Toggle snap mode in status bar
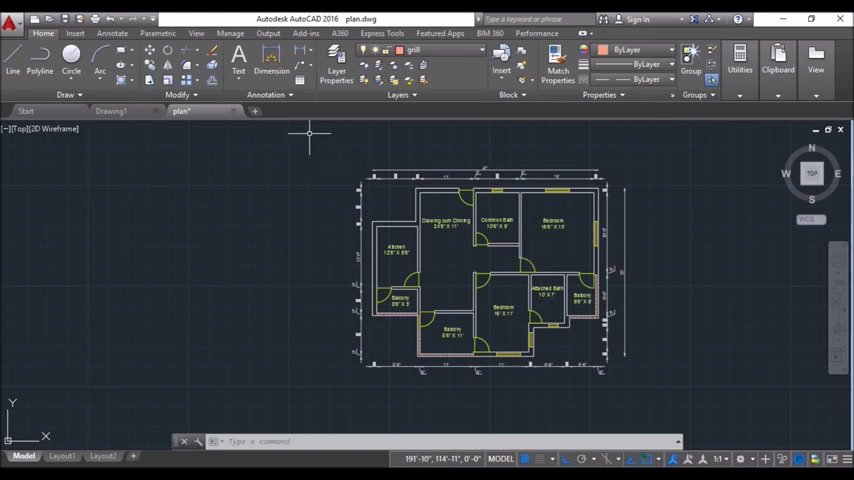854x480 pixels. (x=539, y=459)
